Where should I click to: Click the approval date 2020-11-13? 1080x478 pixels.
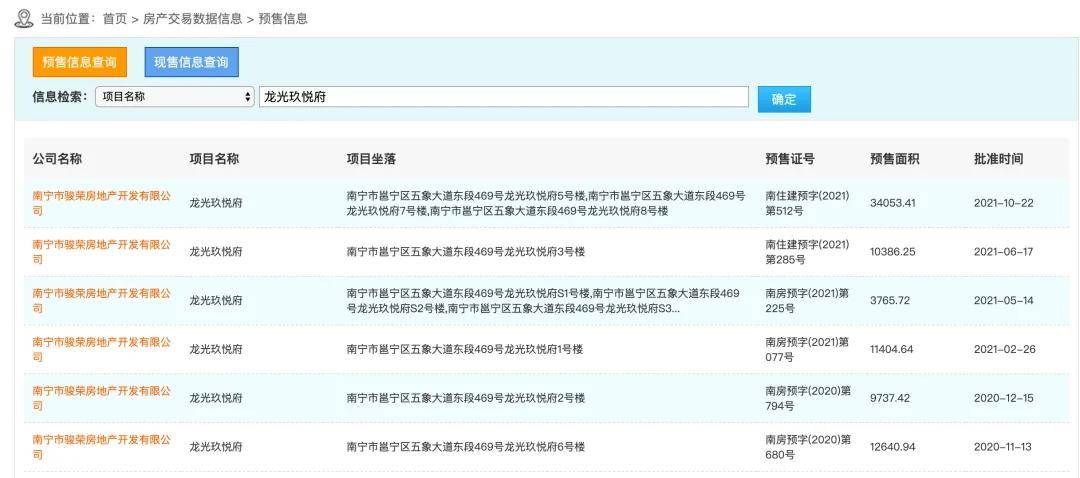(1003, 447)
